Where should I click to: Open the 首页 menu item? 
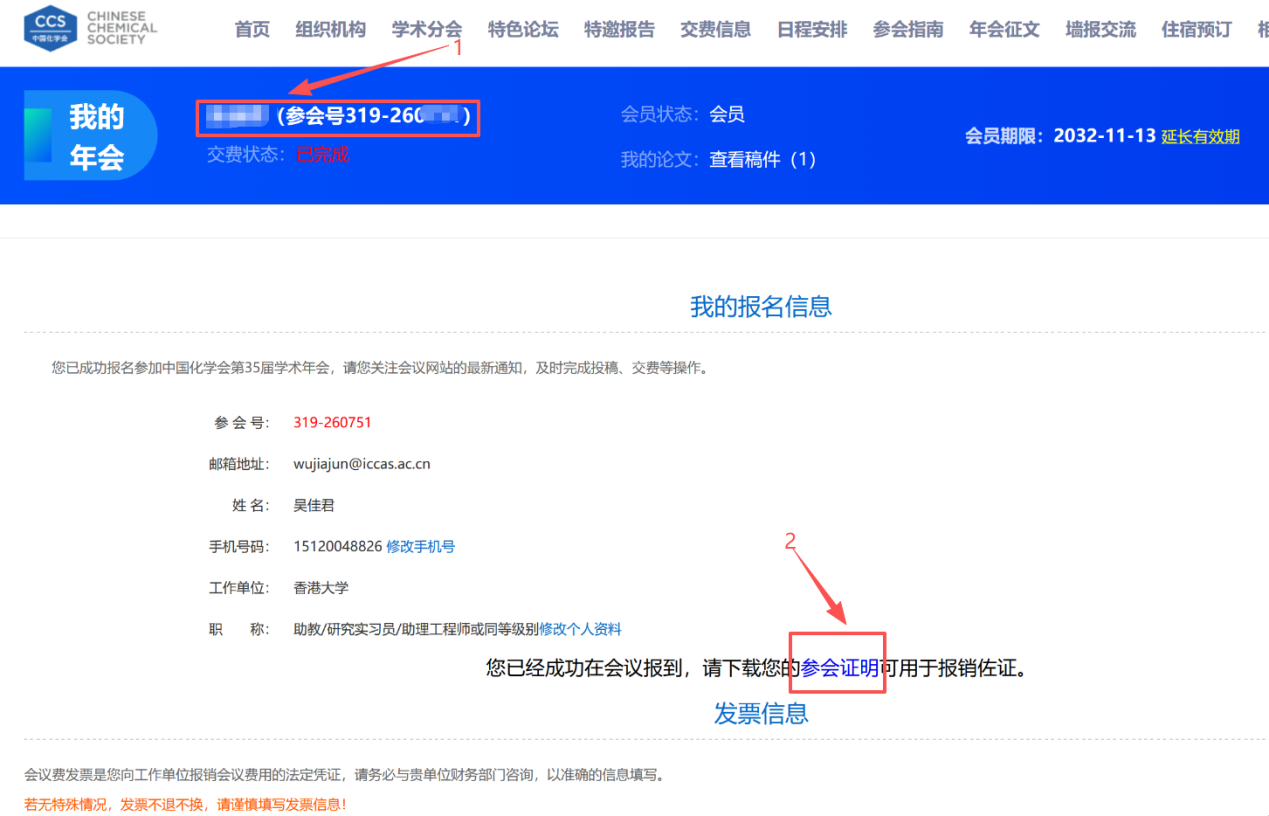click(252, 30)
